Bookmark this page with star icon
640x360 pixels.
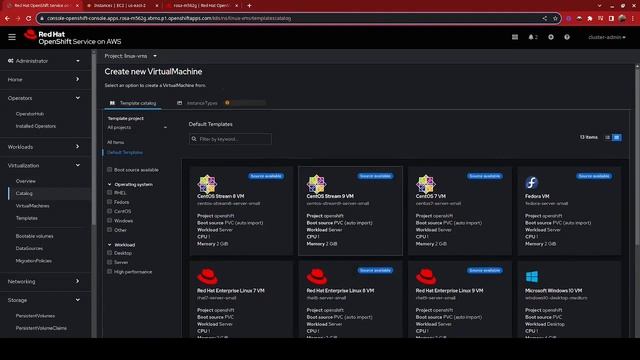click(555, 18)
